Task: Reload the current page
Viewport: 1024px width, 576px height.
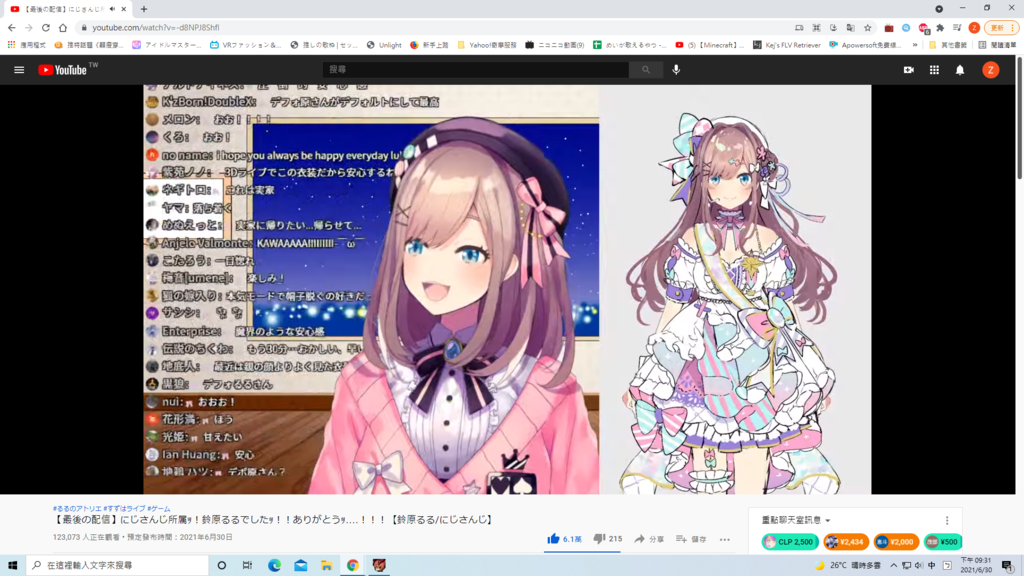Action: [x=46, y=27]
